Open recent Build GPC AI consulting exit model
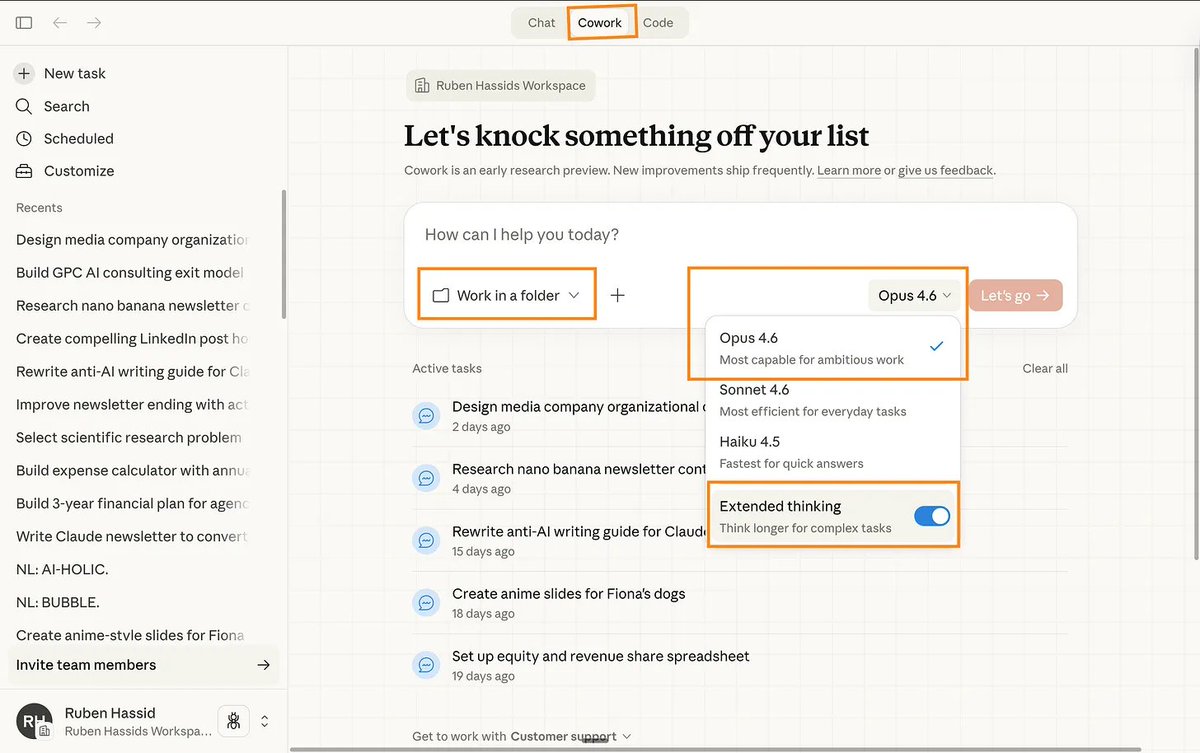The width and height of the screenshot is (1200, 753). pos(130,272)
